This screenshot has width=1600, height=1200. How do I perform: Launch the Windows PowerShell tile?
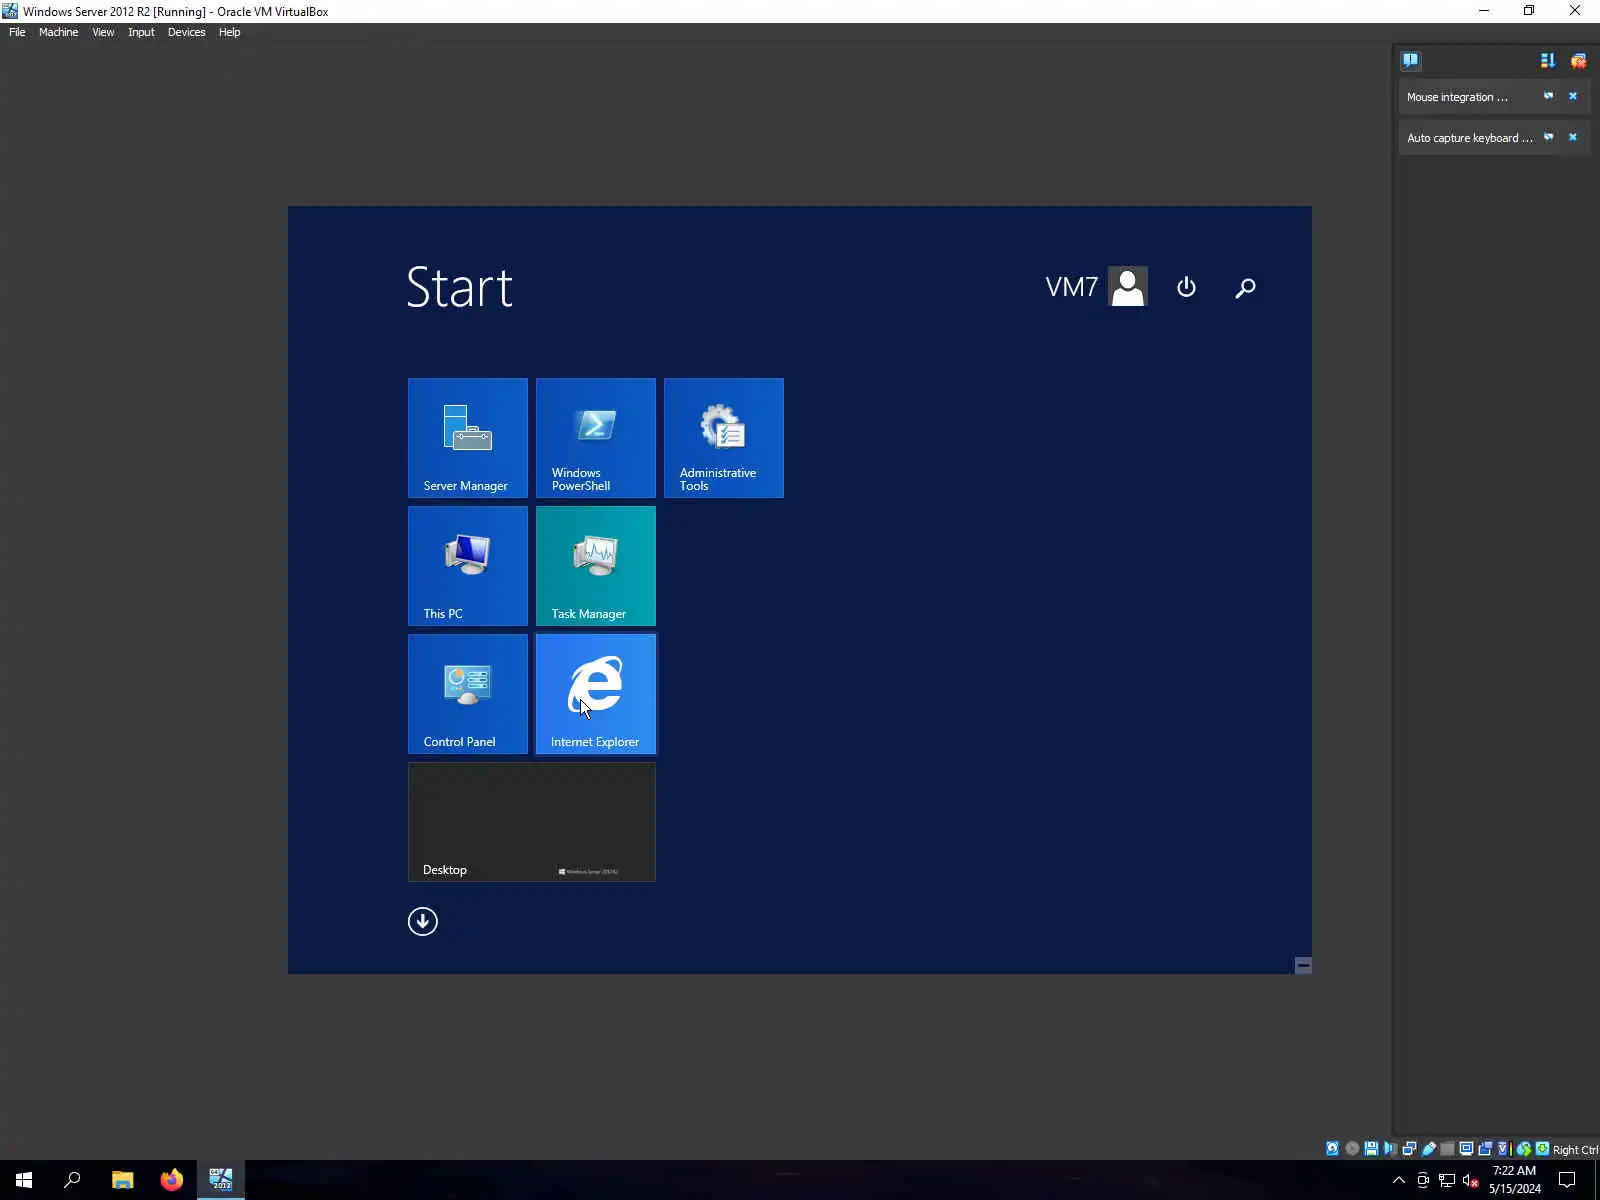596,438
